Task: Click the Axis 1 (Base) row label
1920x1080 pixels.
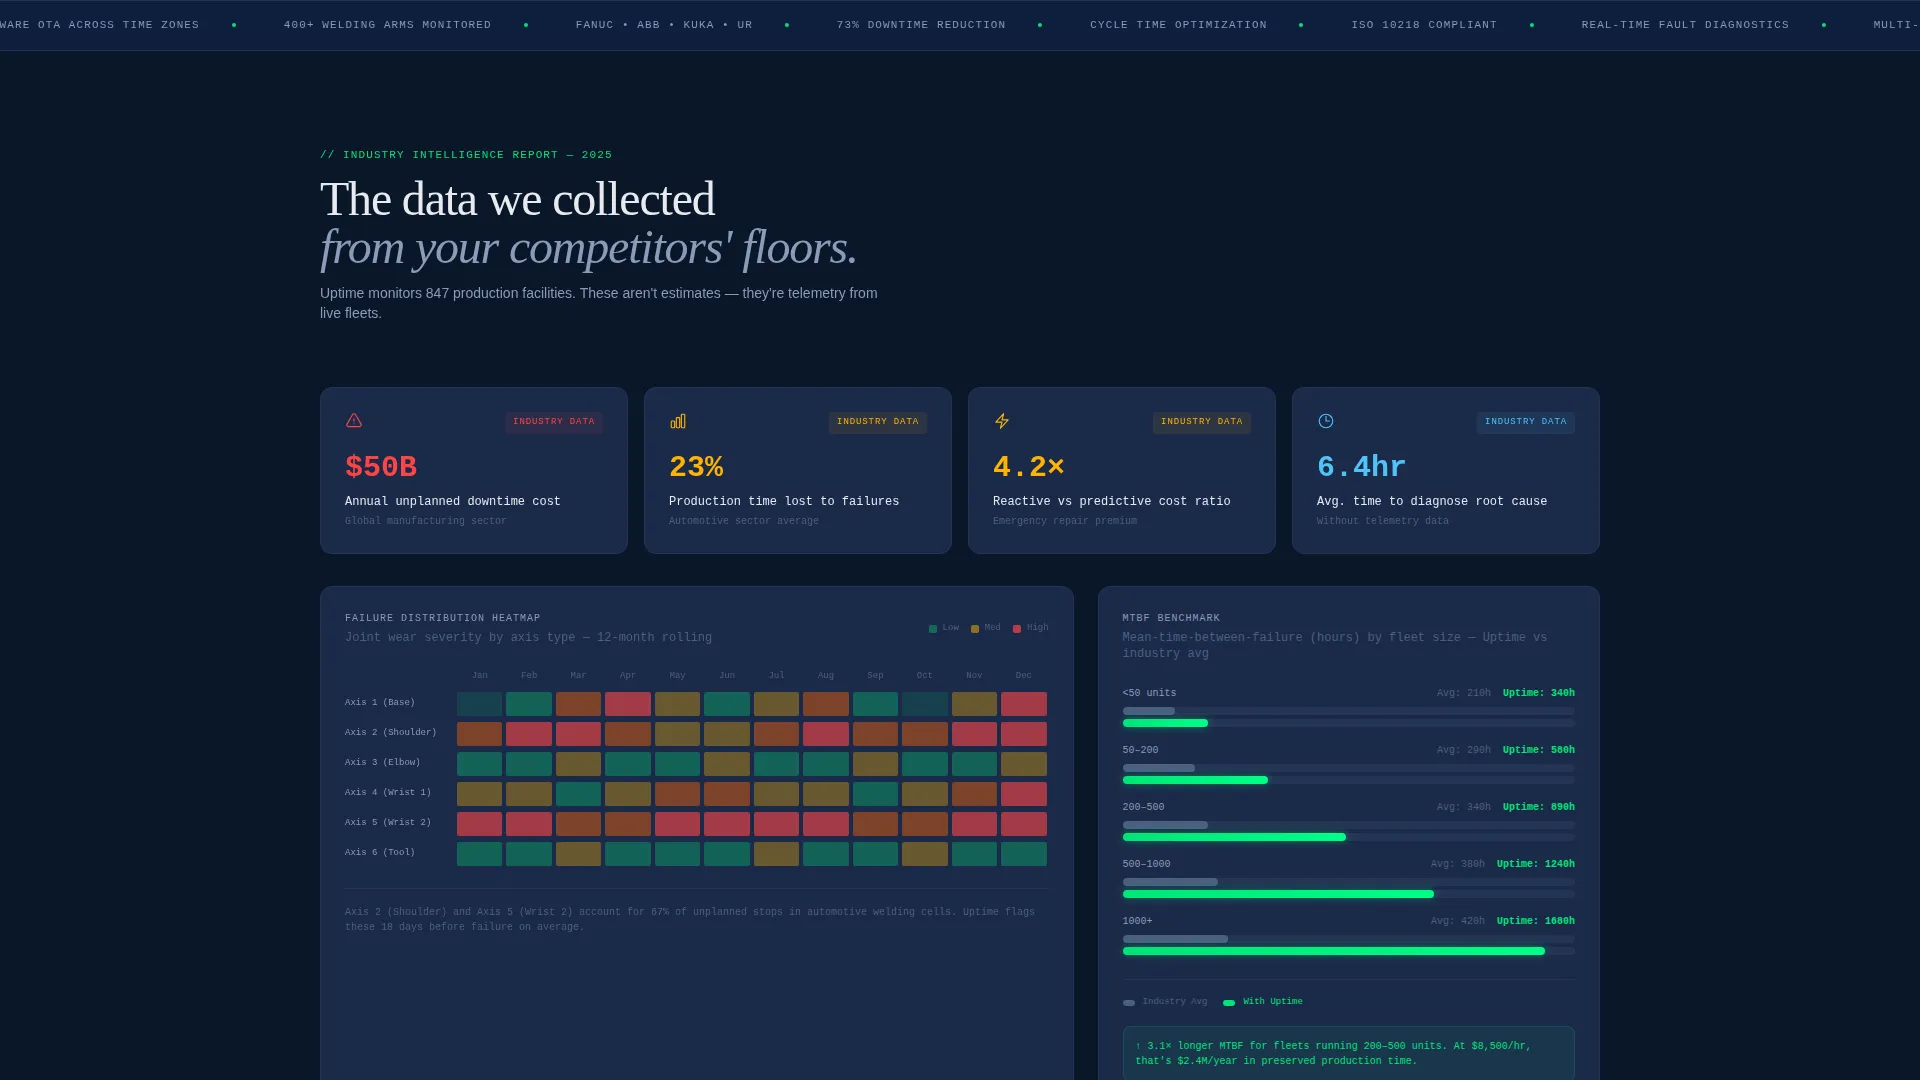Action: pyautogui.click(x=380, y=703)
